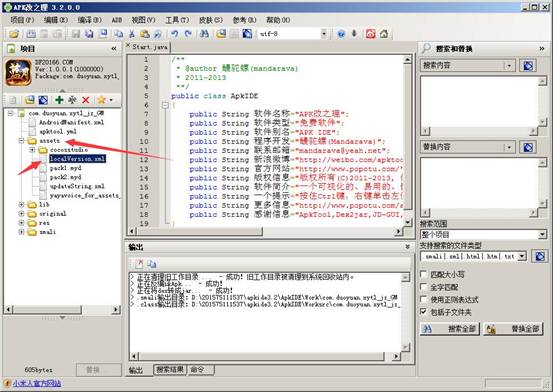Click the 替换全部 button
The height and width of the screenshot is (392, 553).
tap(513, 329)
